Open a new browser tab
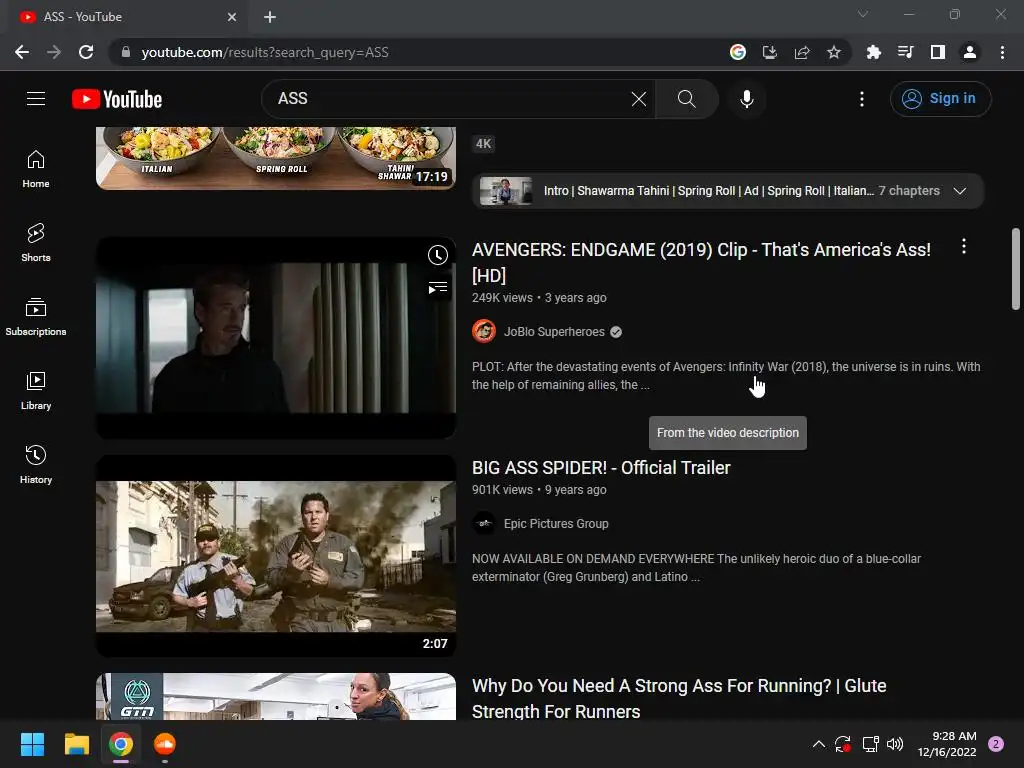 point(270,17)
